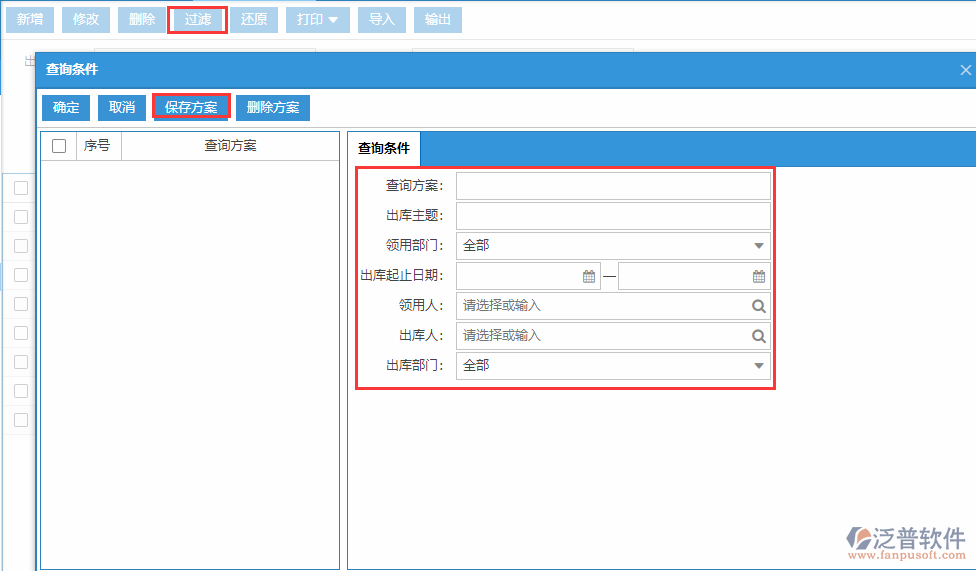This screenshot has height=571, width=976.
Task: Open the 打印 dropdown button
Action: pyautogui.click(x=317, y=20)
